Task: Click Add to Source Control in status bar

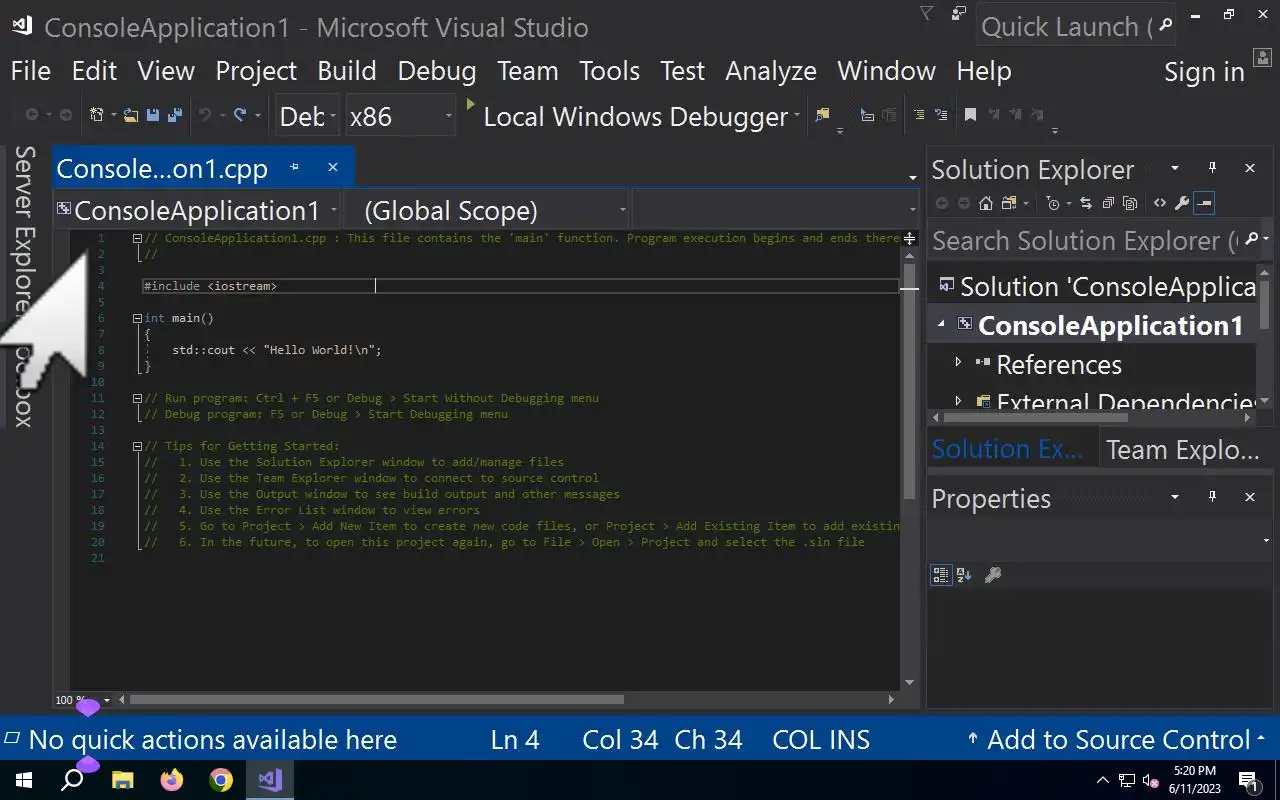Action: coord(1118,740)
